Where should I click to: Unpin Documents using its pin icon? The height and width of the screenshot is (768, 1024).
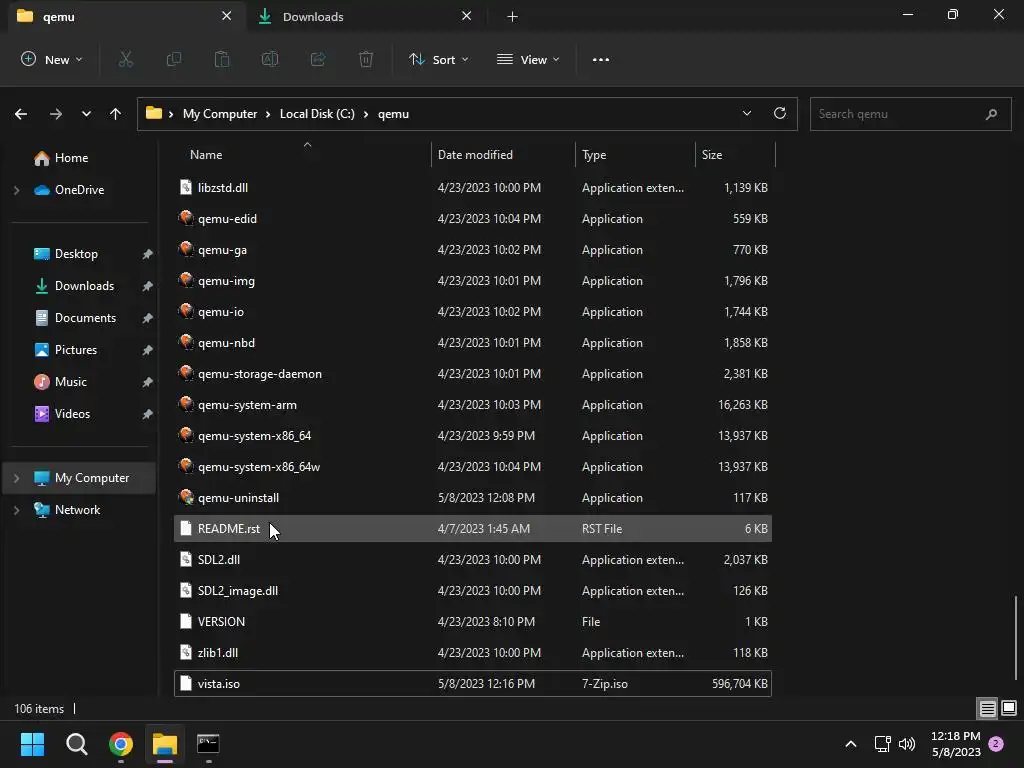(x=148, y=318)
